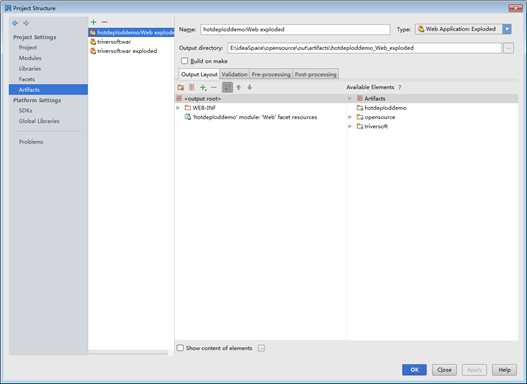527x384 pixels.
Task: Close the Project Structure window
Action: click(515, 7)
